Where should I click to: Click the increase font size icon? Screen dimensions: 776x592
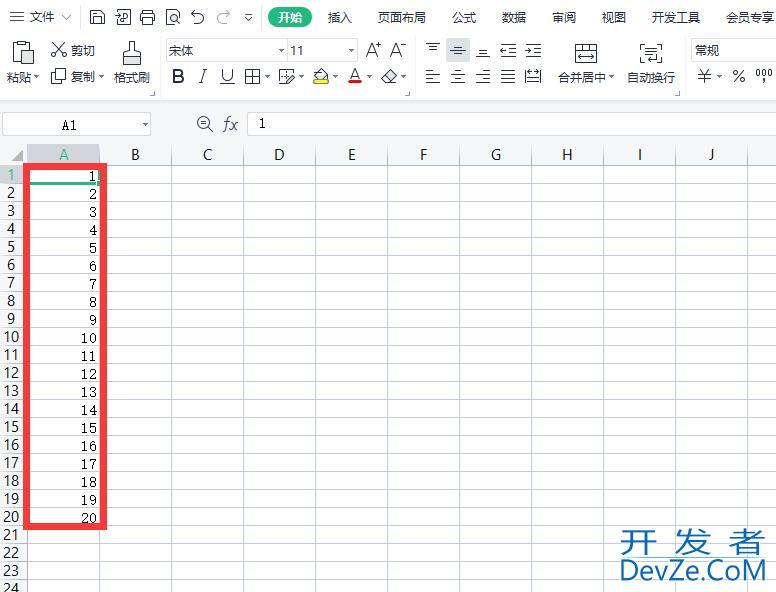click(373, 50)
